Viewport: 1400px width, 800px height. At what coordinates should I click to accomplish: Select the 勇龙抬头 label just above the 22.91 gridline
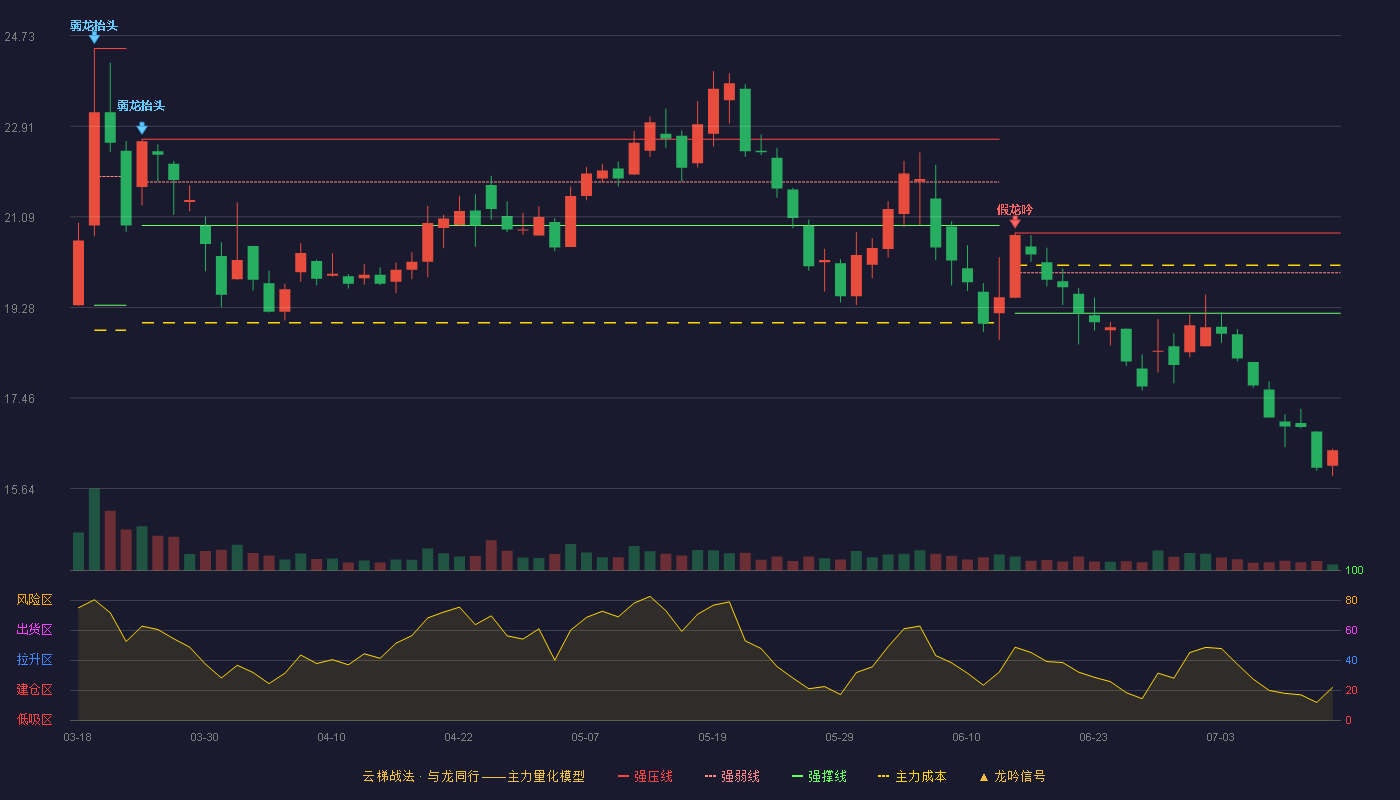pyautogui.click(x=141, y=106)
